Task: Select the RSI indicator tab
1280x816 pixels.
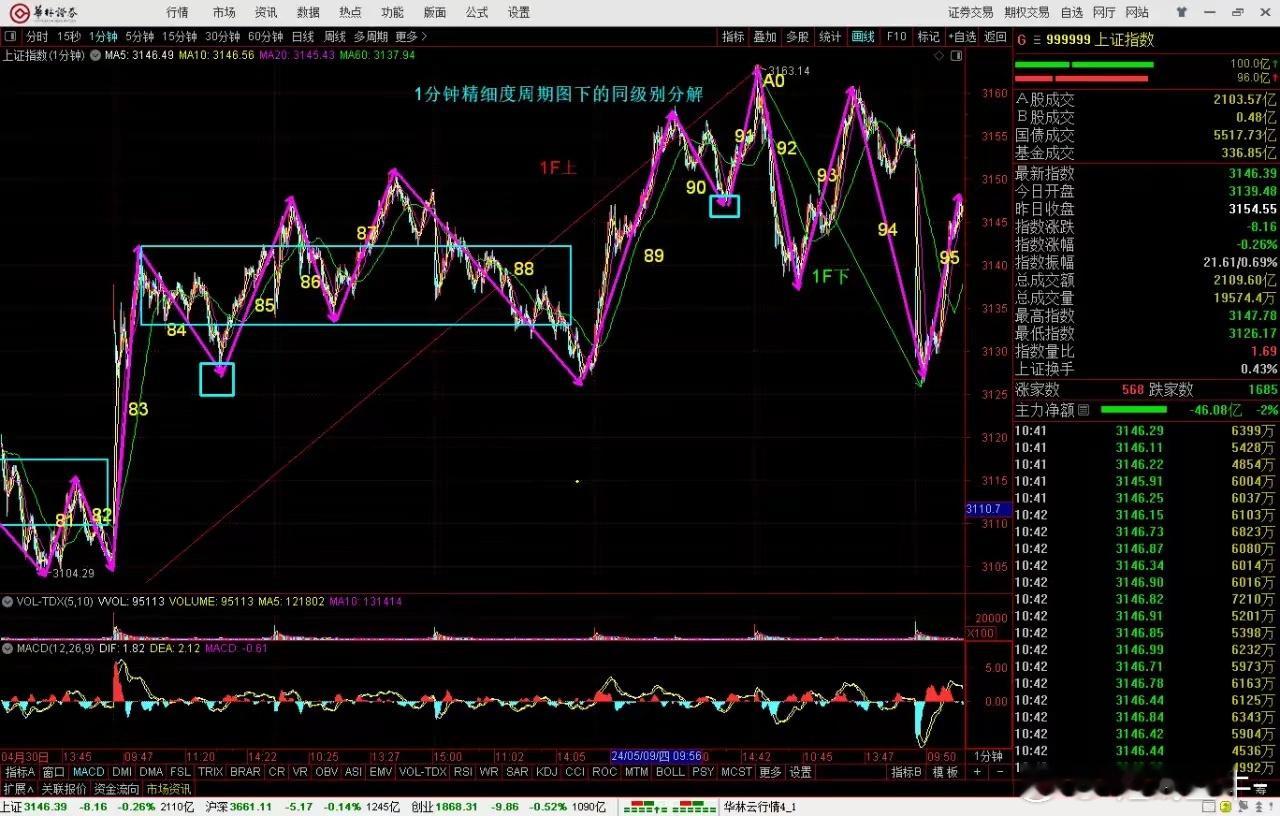Action: [462, 772]
